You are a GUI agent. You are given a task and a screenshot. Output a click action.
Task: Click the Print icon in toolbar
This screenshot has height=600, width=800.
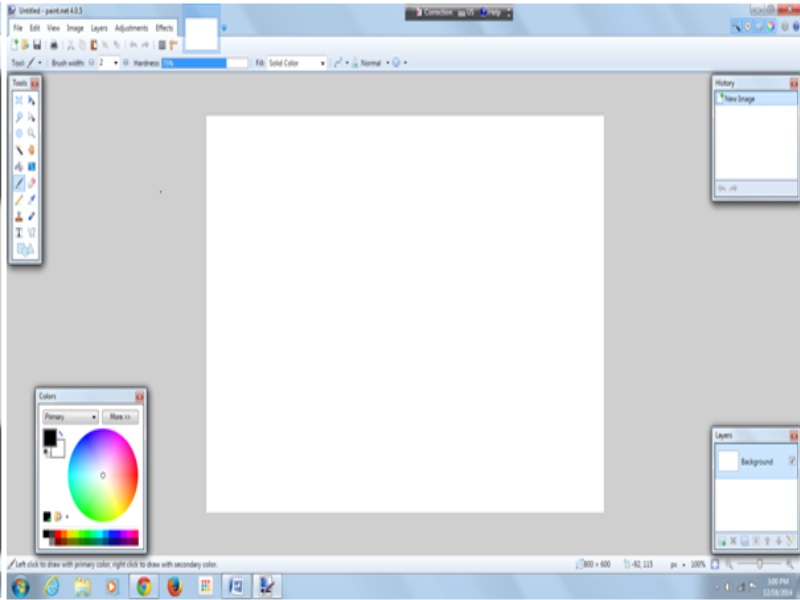click(54, 46)
